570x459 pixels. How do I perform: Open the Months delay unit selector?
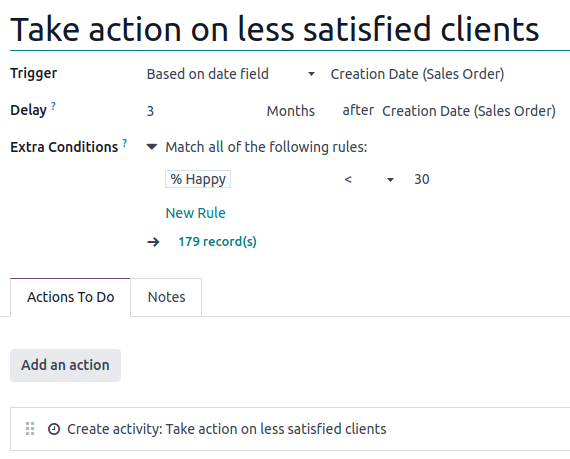pyautogui.click(x=291, y=111)
